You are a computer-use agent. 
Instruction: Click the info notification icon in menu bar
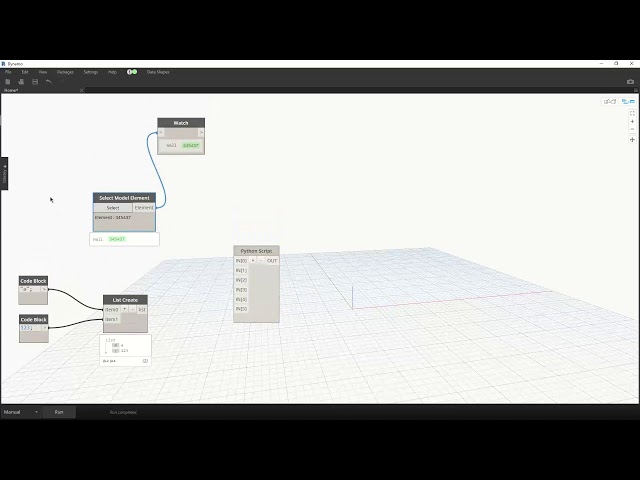(129, 72)
